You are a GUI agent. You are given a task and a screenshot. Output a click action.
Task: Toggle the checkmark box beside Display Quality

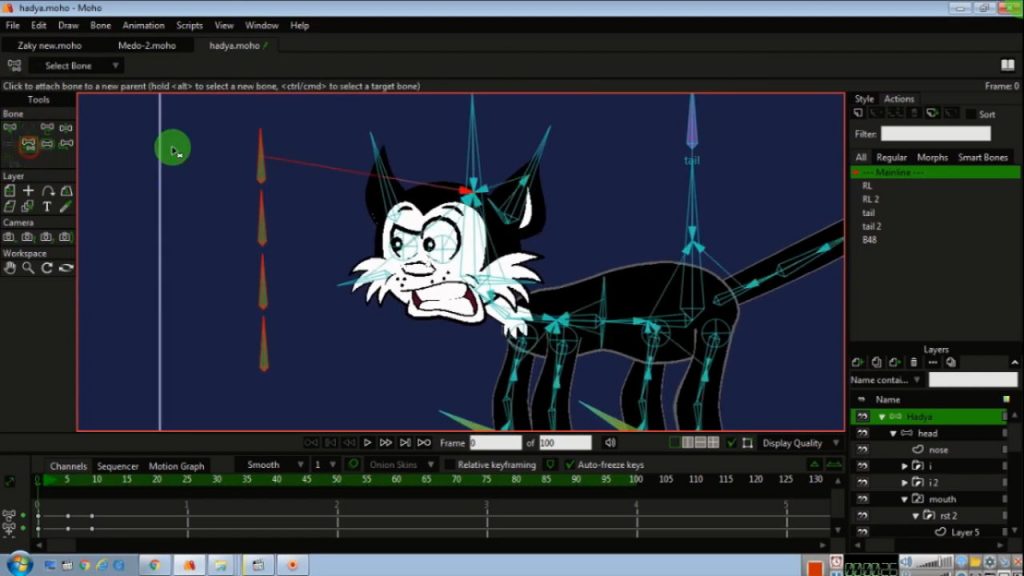pos(731,443)
